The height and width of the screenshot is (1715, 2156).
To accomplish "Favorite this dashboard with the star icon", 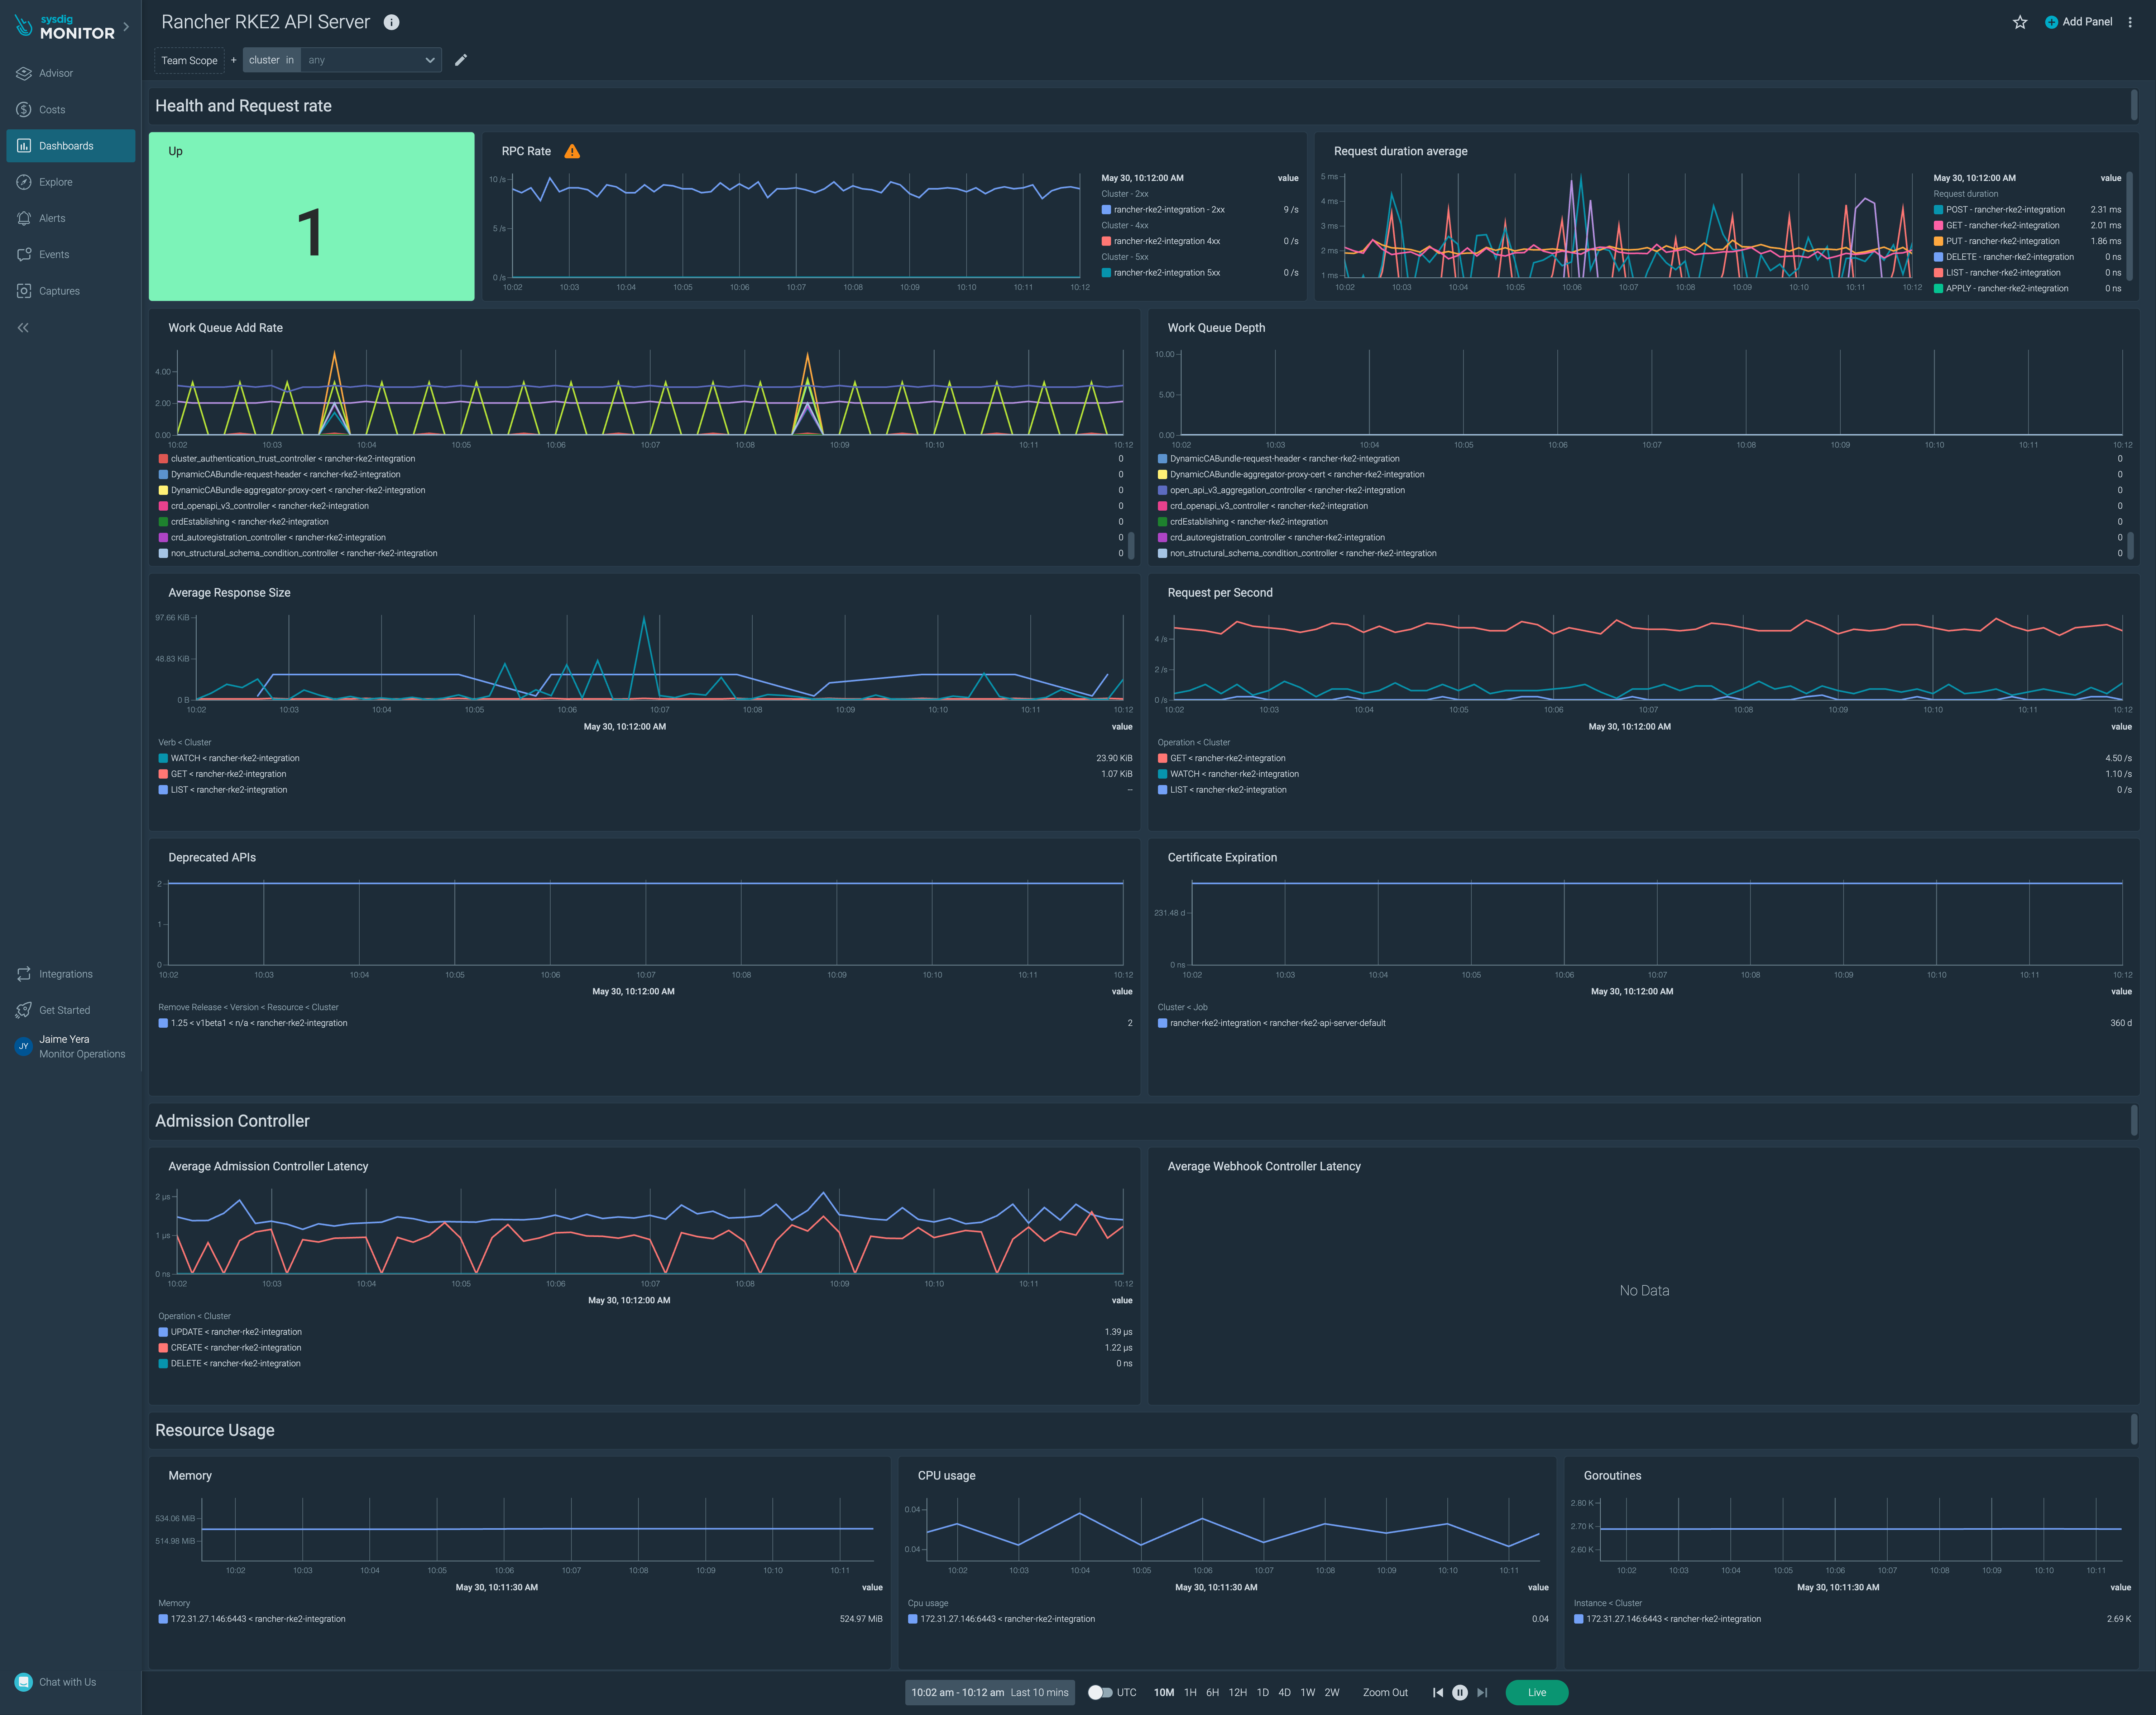I will (2019, 21).
